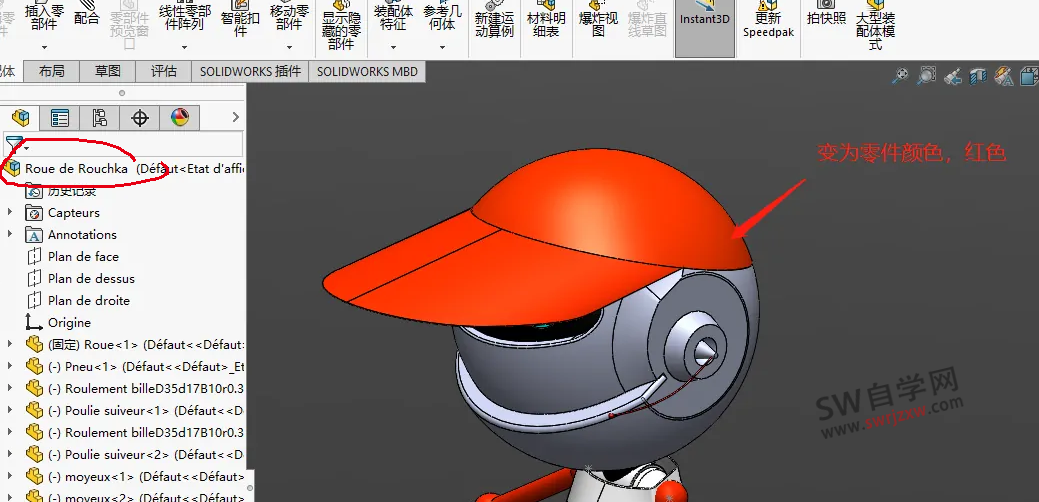Select the Origine item
1039x502 pixels.
point(58,323)
